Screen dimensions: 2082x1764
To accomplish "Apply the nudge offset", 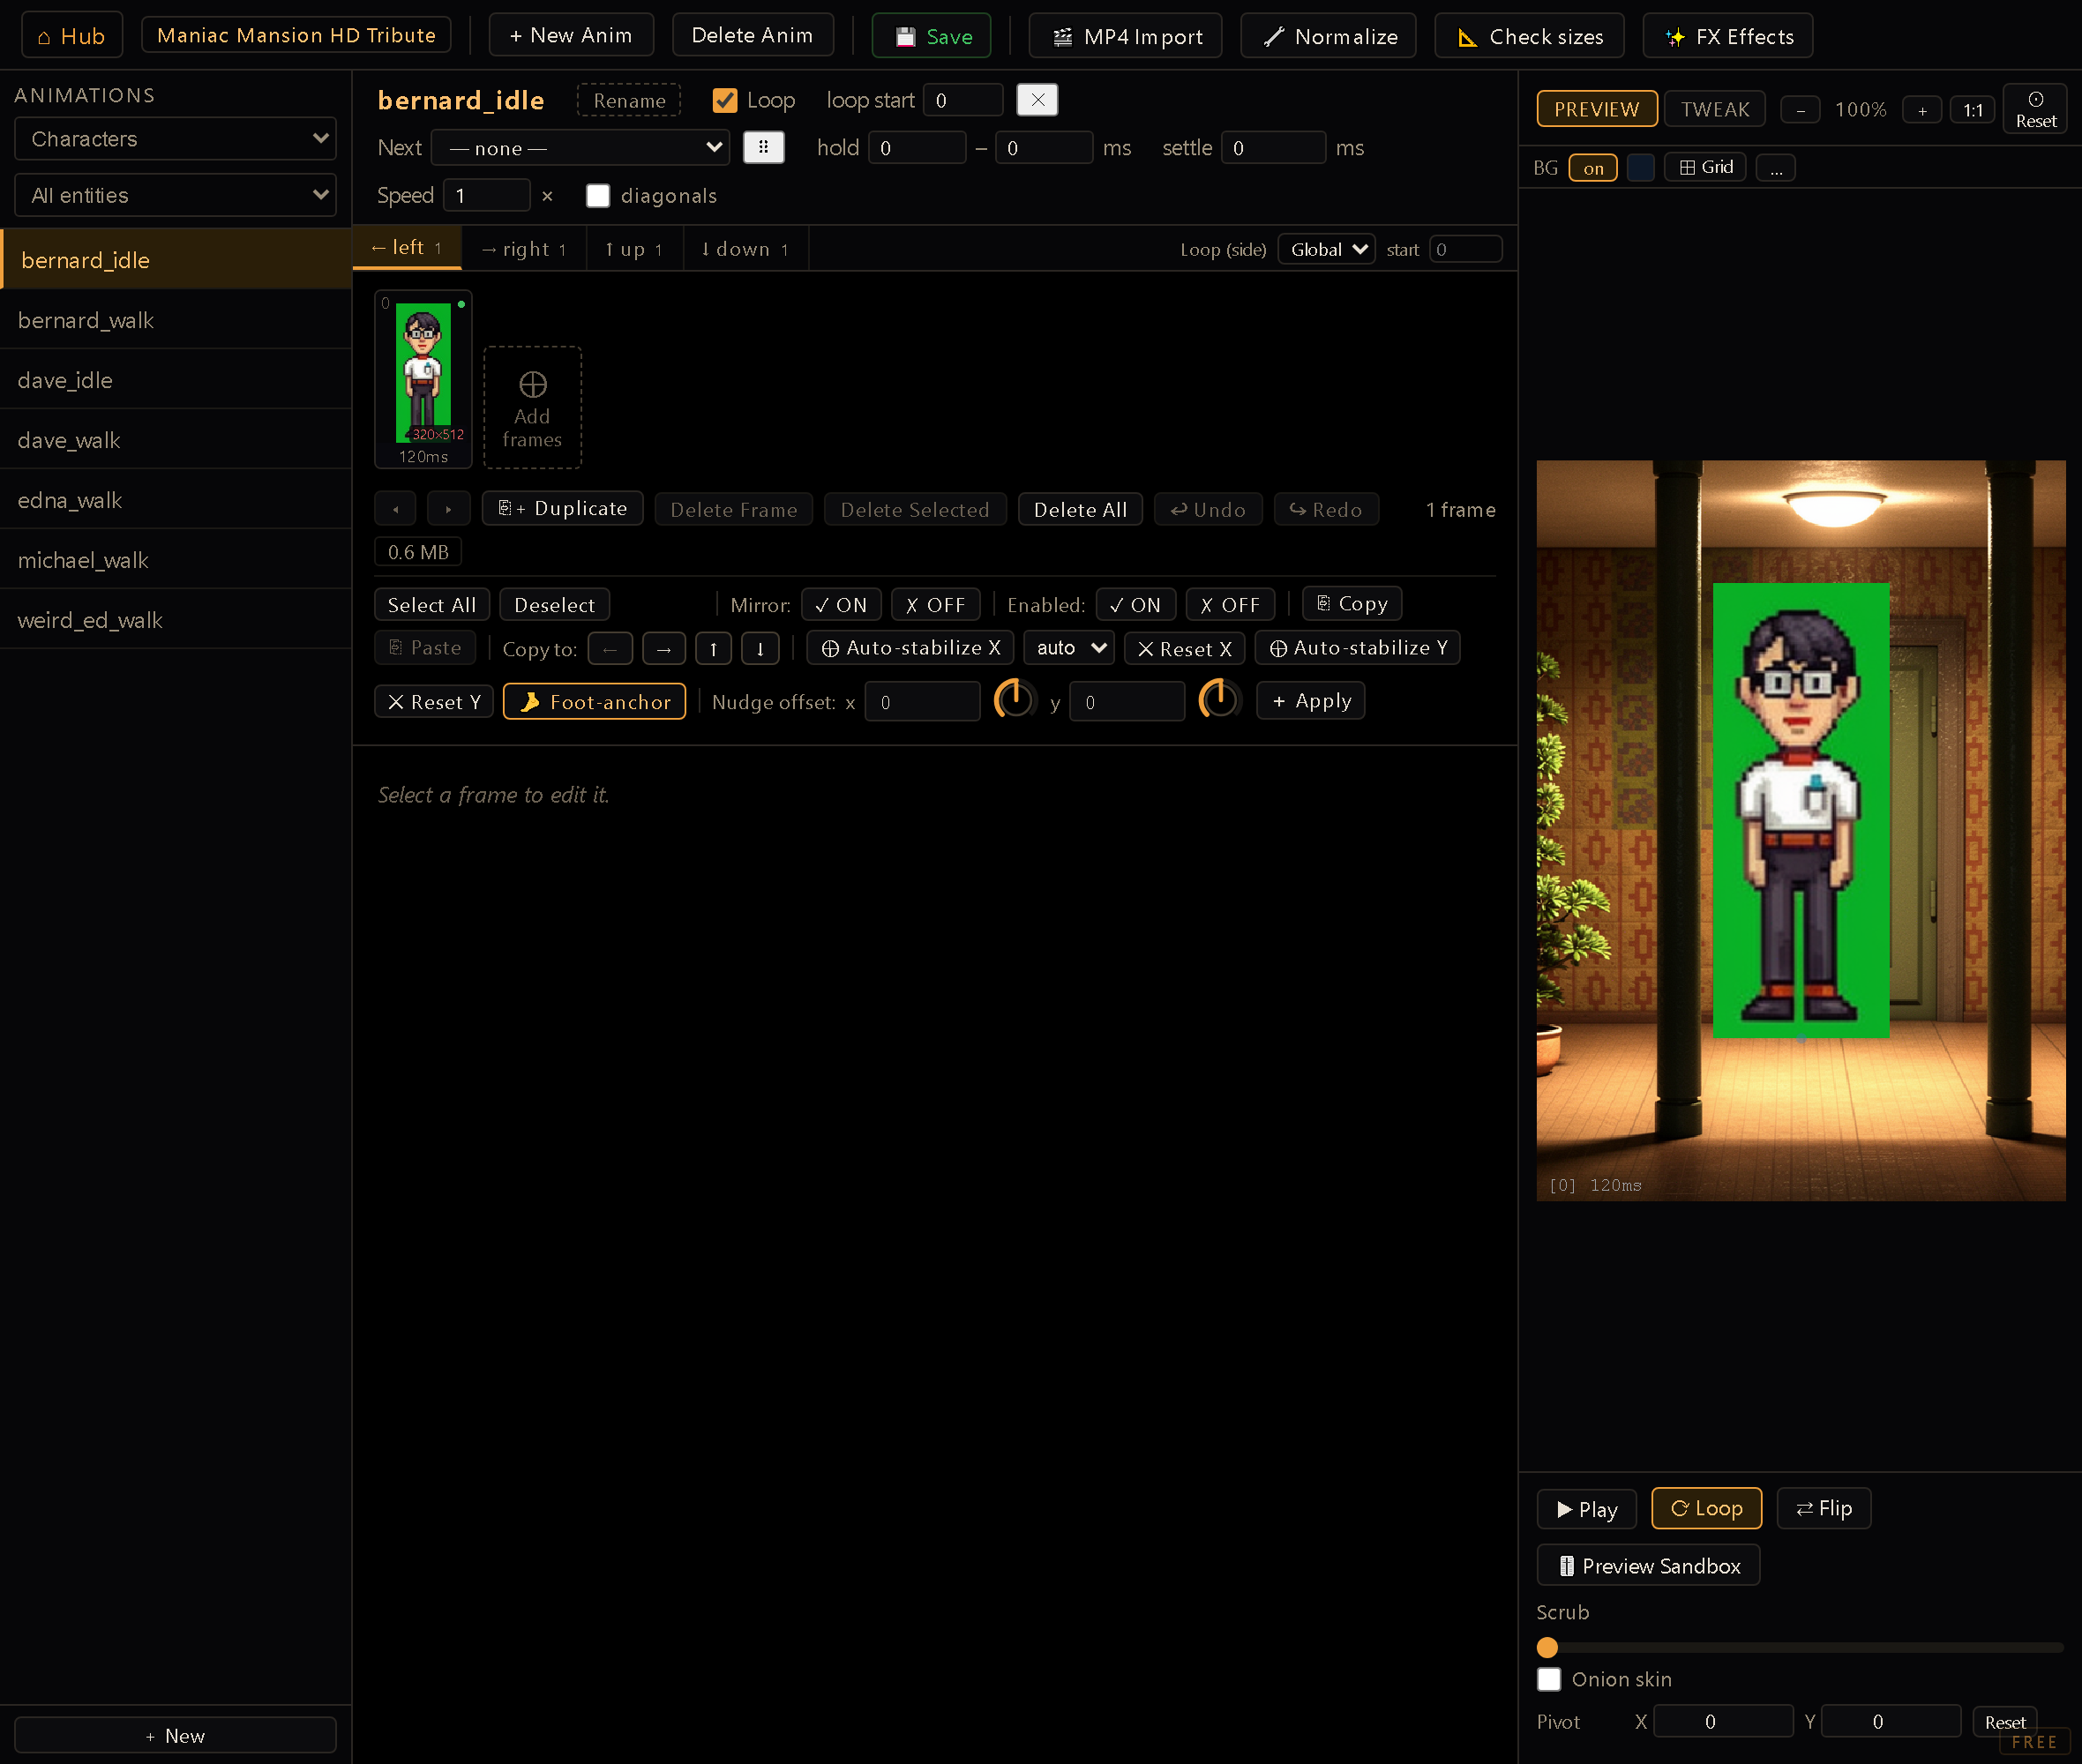I will coord(1311,701).
